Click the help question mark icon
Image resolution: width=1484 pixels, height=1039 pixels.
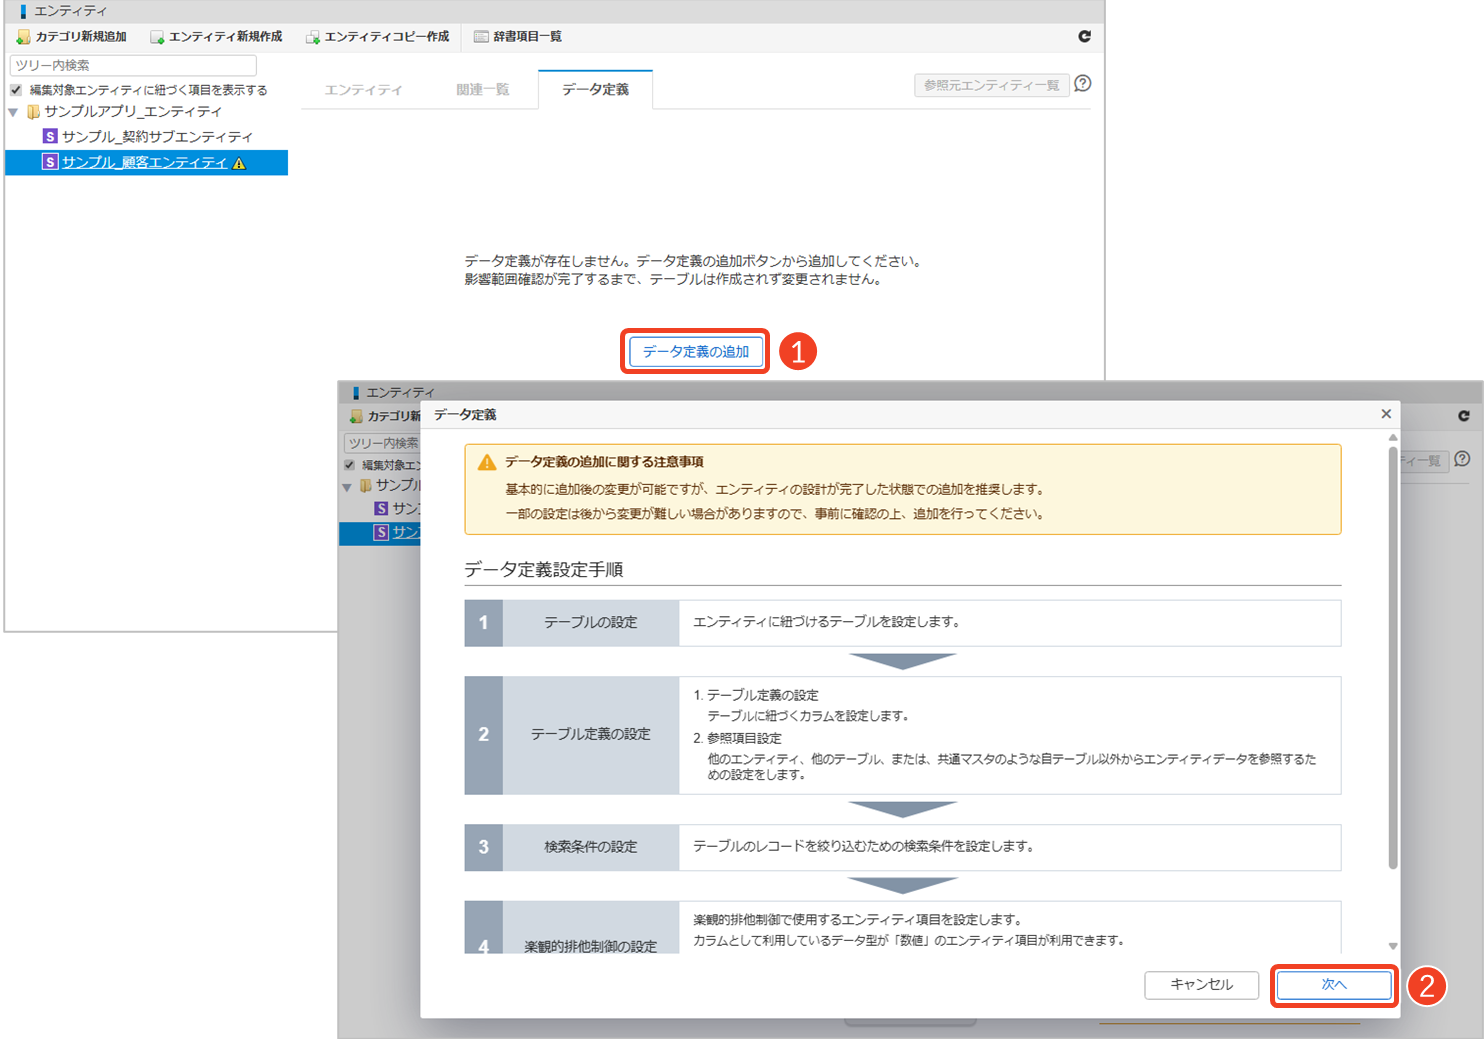[1082, 84]
